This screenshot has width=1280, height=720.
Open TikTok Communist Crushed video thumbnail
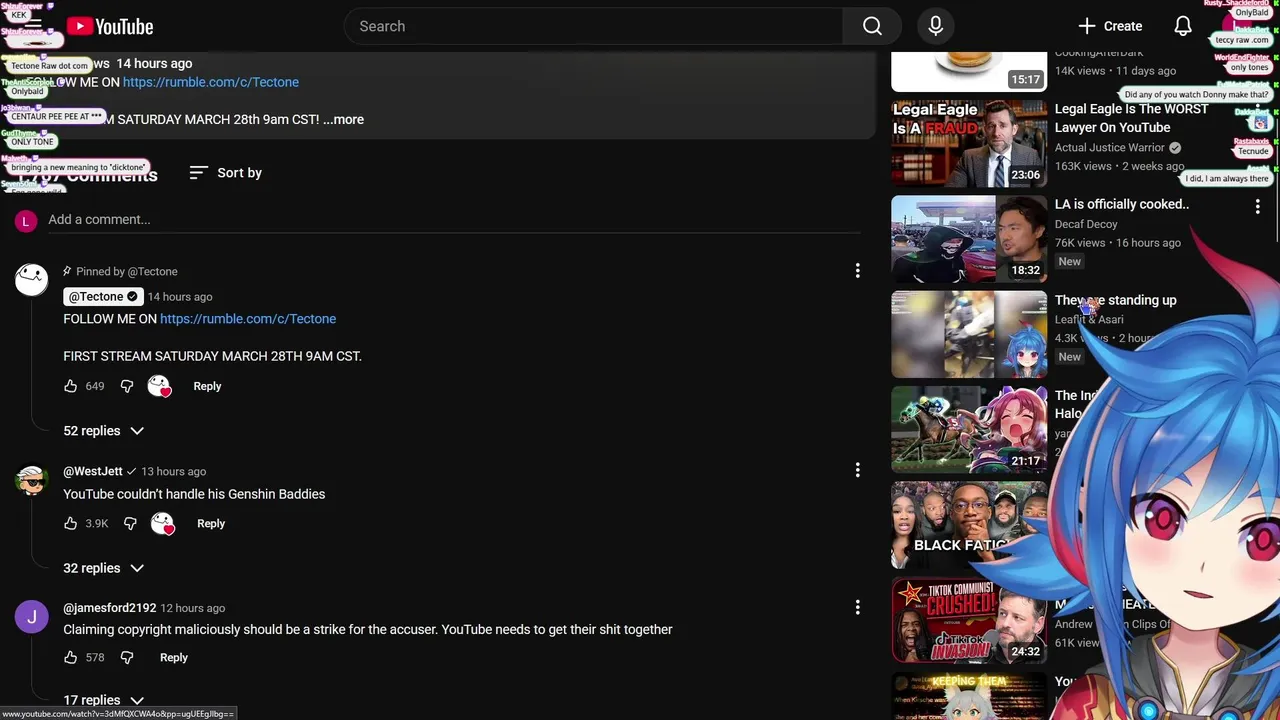[969, 620]
